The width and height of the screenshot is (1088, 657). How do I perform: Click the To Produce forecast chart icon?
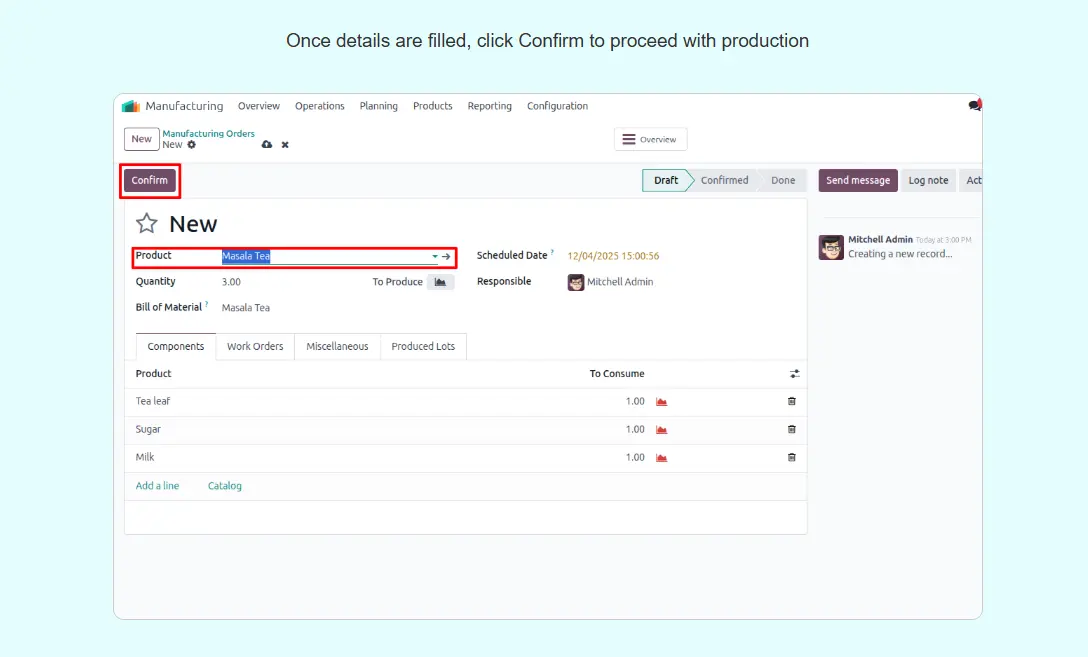tap(440, 282)
